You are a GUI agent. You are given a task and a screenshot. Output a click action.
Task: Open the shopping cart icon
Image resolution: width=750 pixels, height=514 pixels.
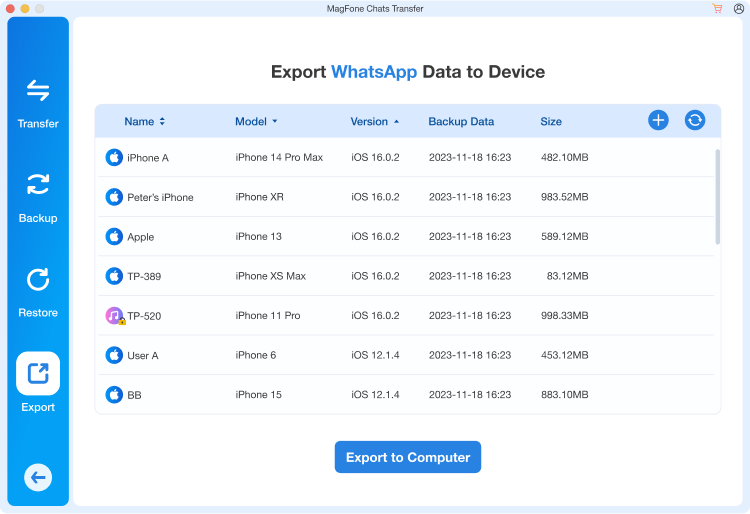pos(718,9)
